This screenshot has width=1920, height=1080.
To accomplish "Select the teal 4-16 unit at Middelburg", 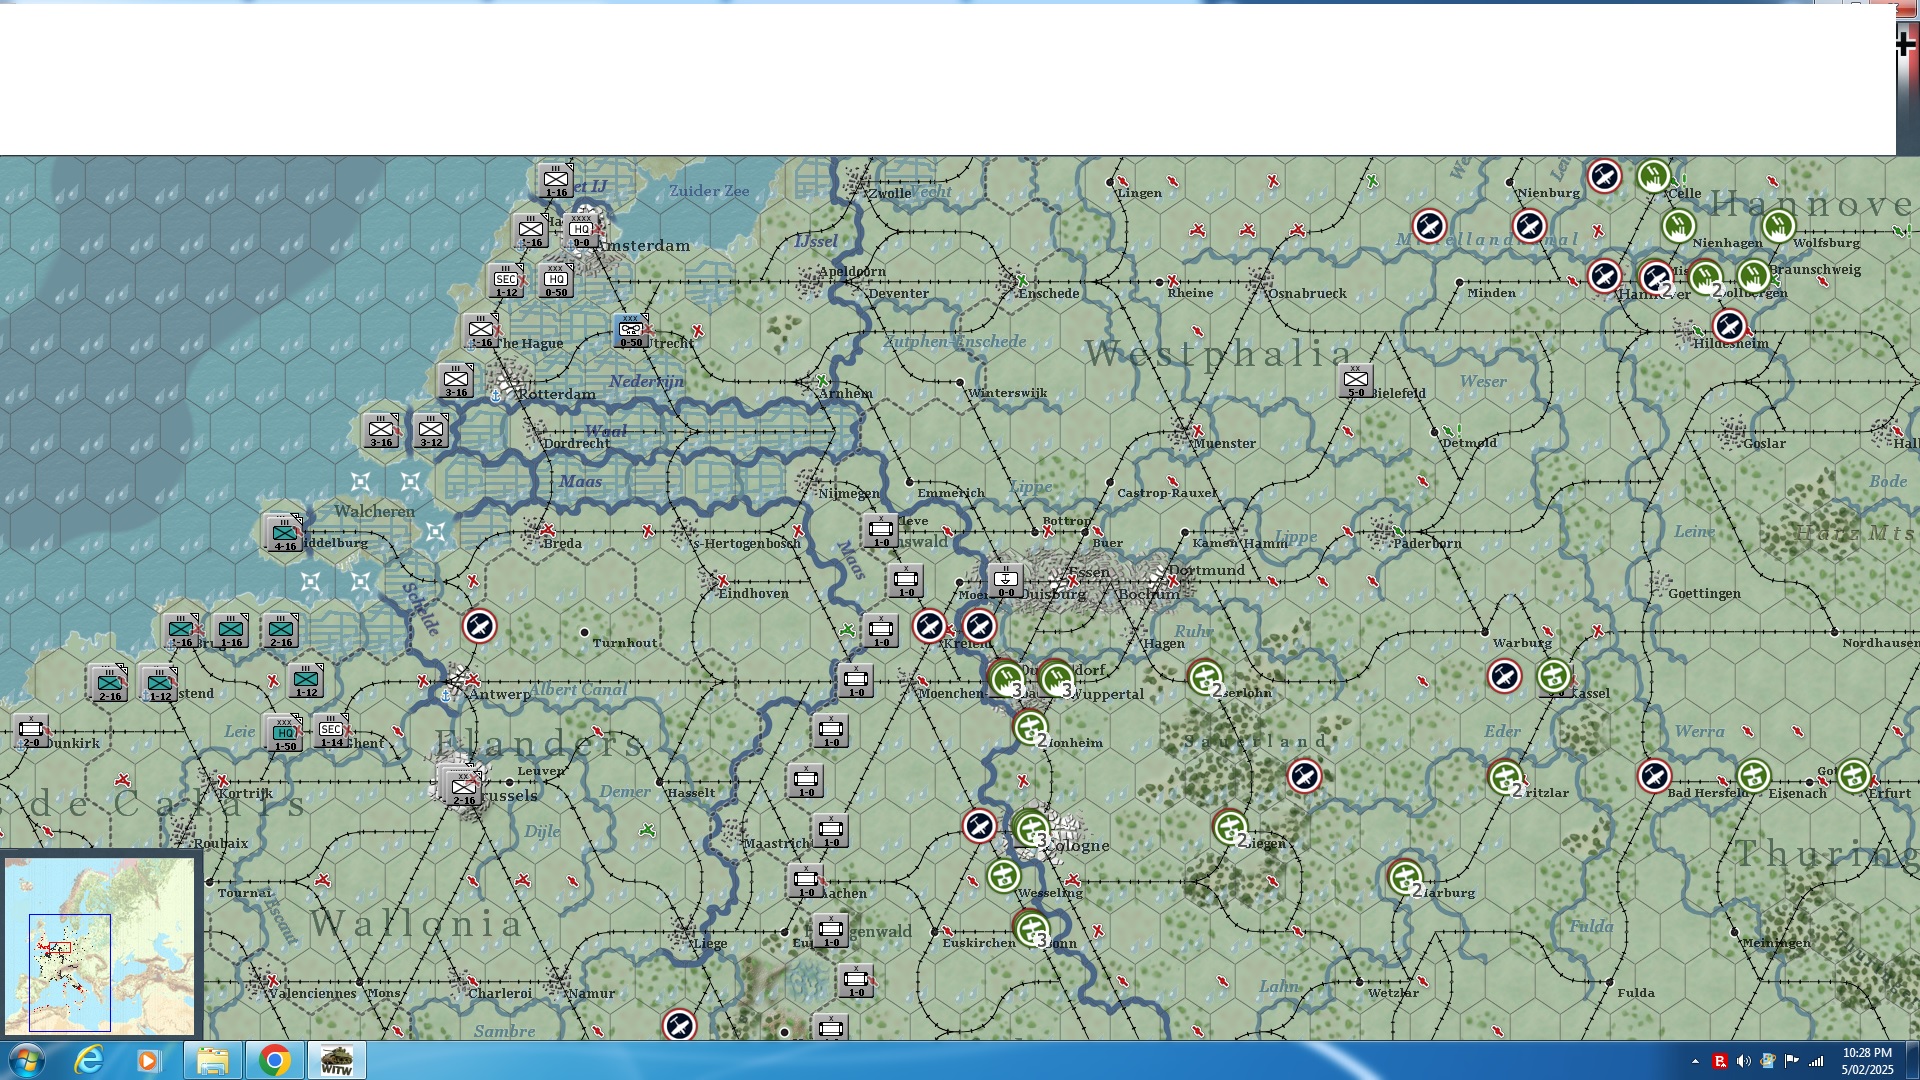I will click(285, 535).
